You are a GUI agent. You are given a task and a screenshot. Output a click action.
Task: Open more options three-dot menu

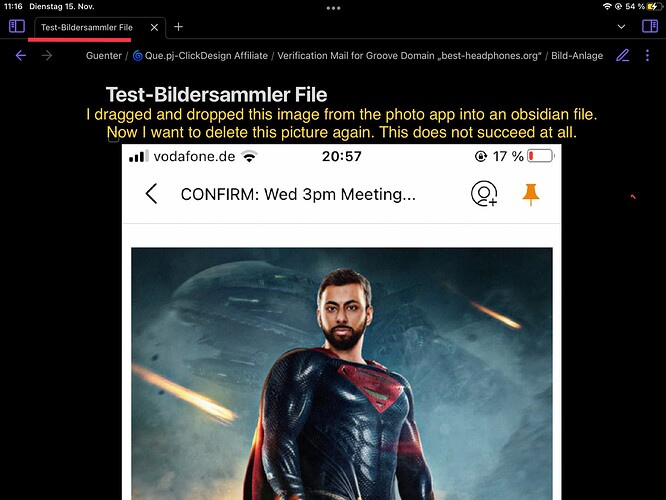647,55
